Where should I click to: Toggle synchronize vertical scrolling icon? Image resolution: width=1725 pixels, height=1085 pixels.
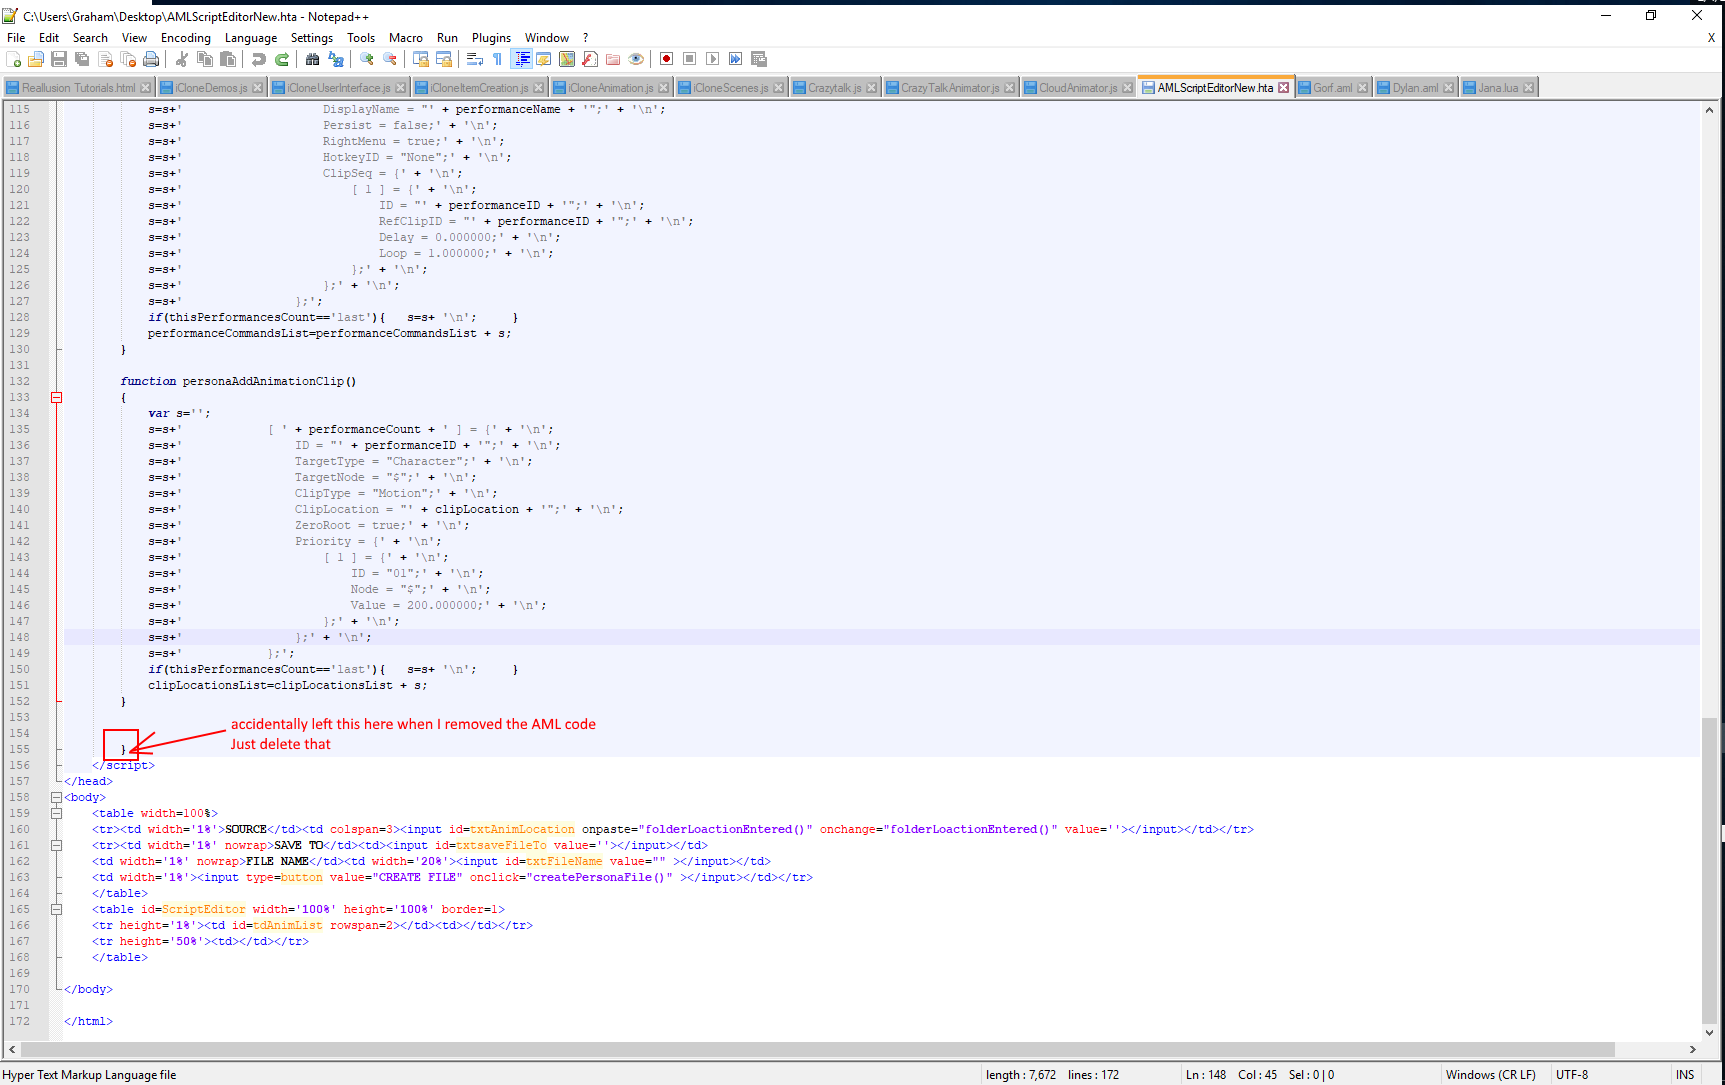(421, 60)
